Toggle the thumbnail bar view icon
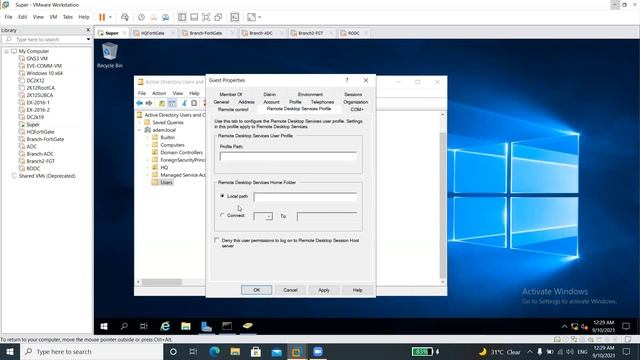 tap(194, 17)
